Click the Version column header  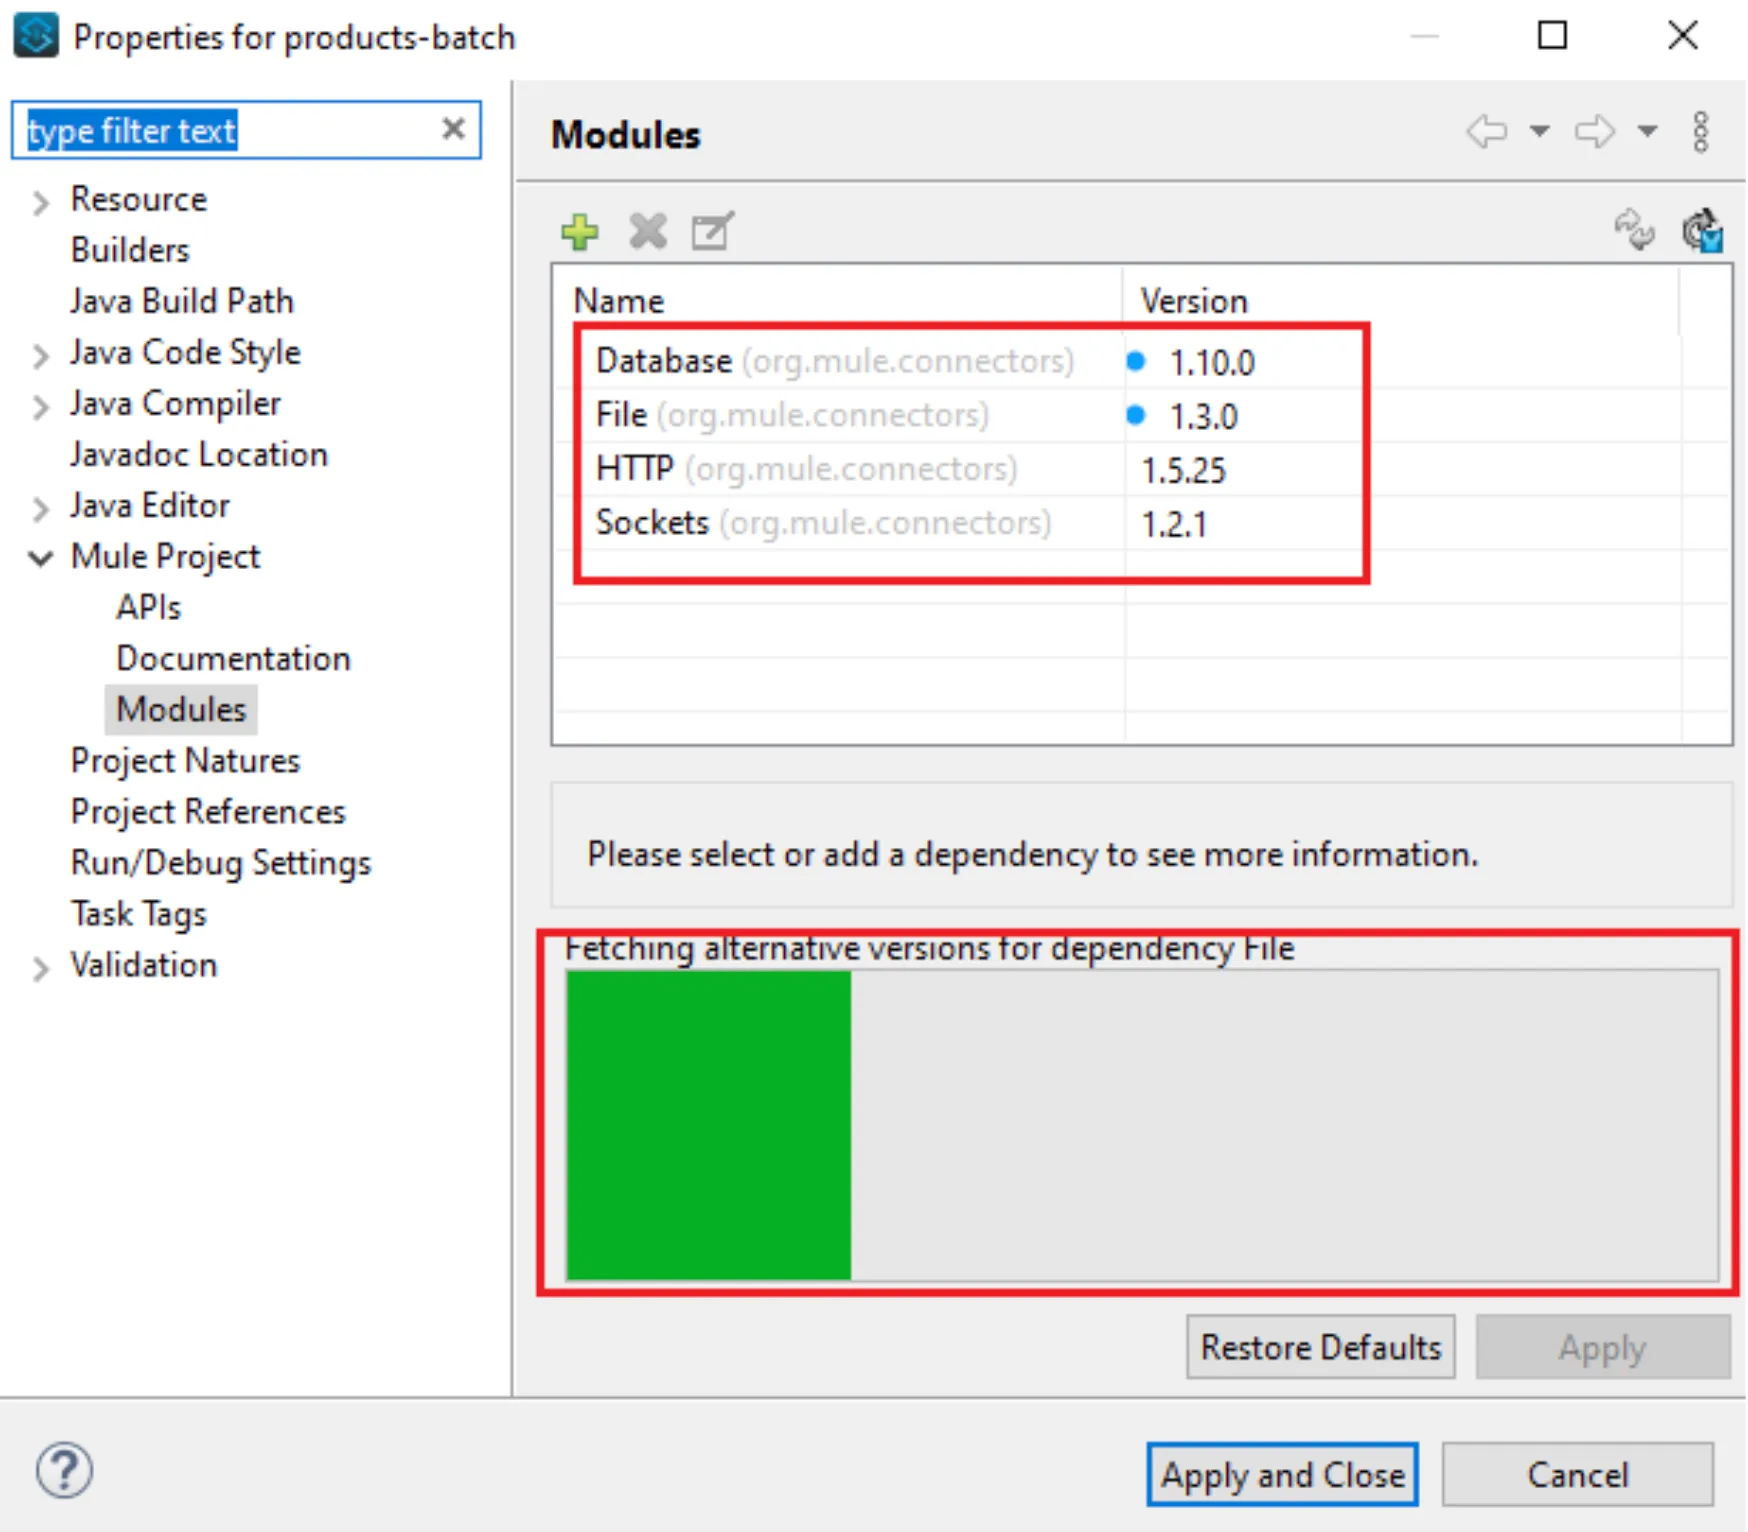tap(1401, 301)
